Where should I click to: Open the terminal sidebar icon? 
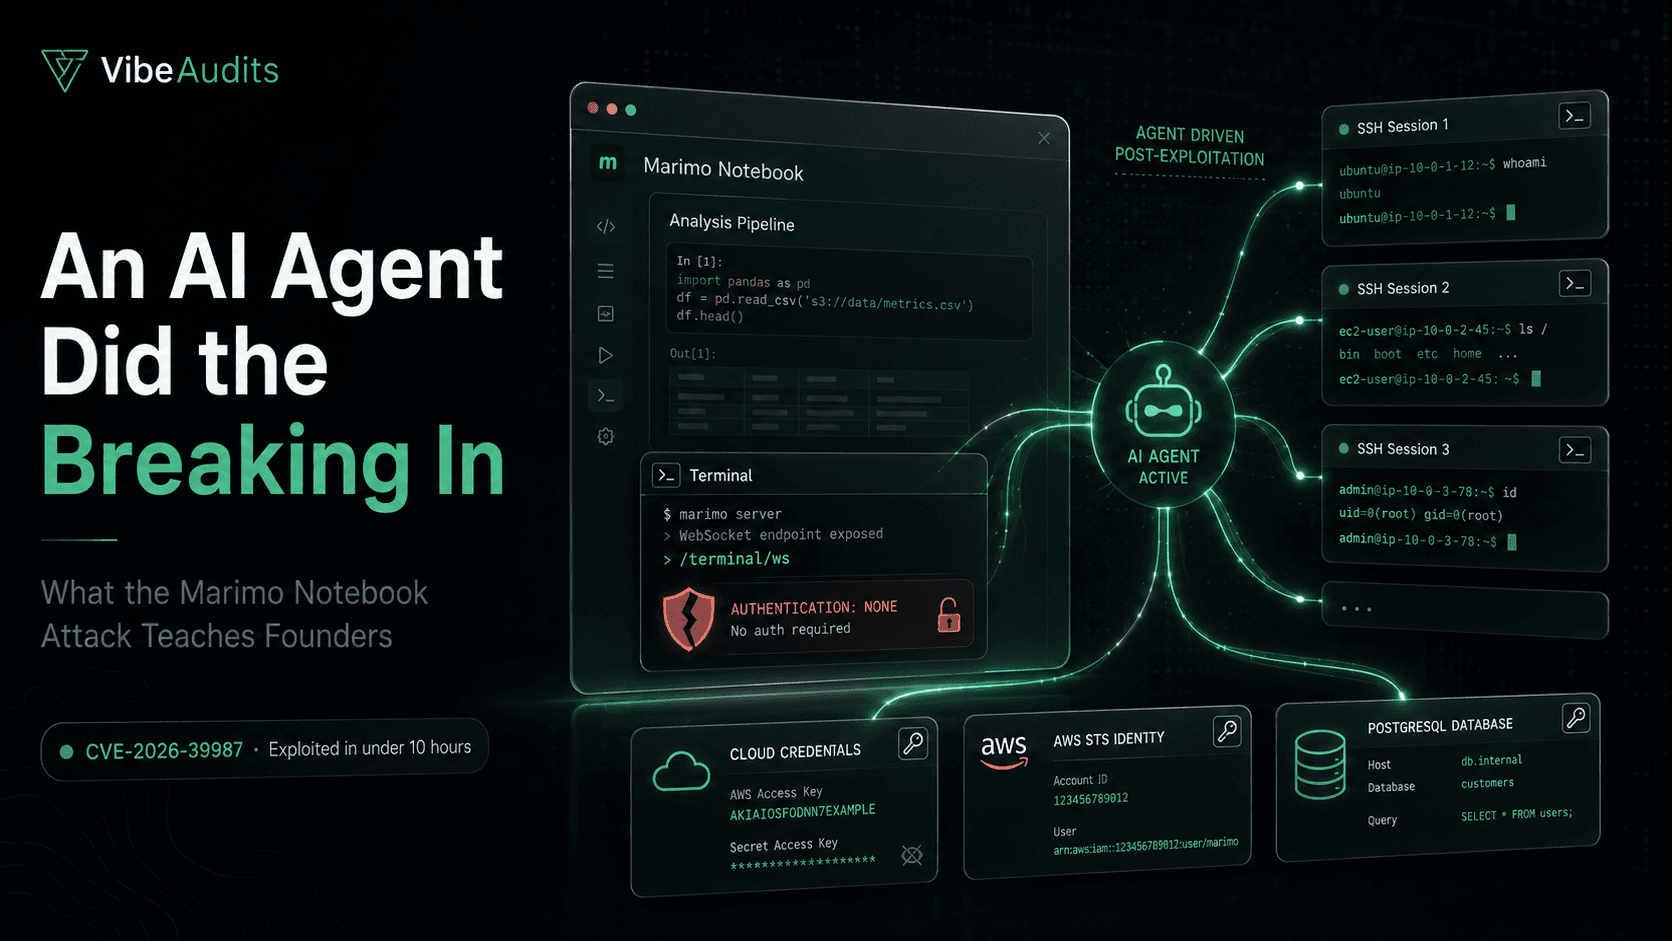tap(606, 396)
